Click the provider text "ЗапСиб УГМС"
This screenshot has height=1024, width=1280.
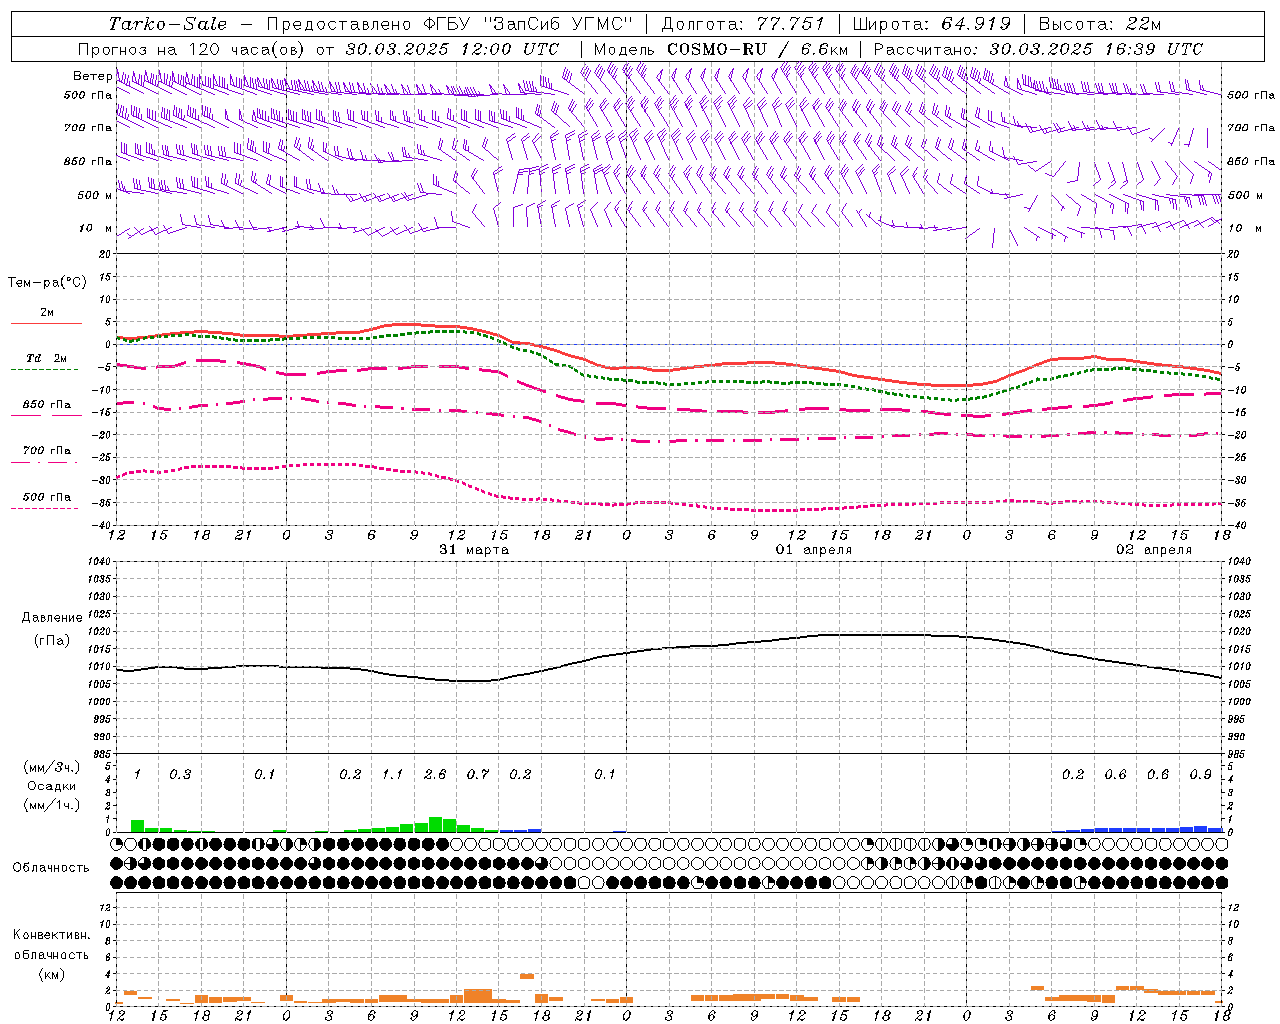click(561, 24)
